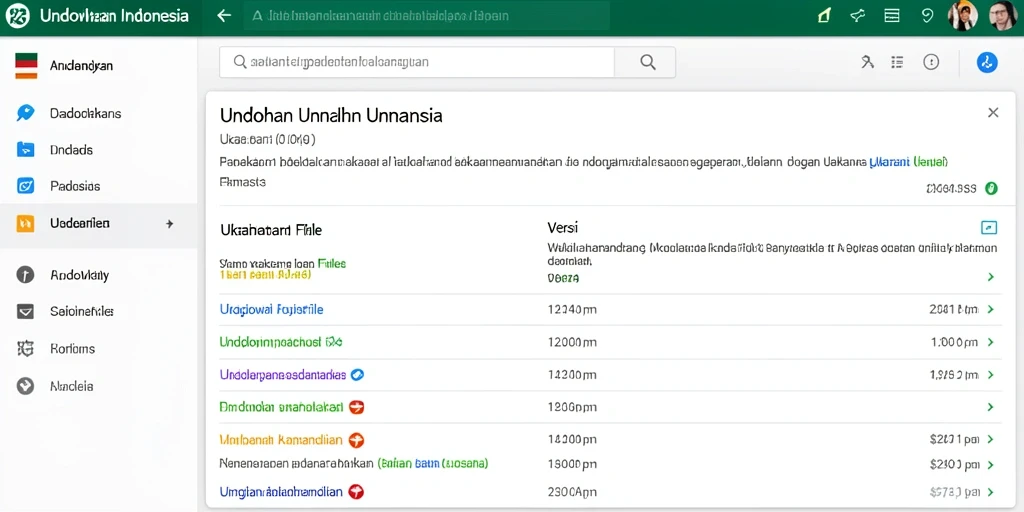Open the Uragiowai Fojisriile link
The width and height of the screenshot is (1024, 512).
(x=271, y=310)
